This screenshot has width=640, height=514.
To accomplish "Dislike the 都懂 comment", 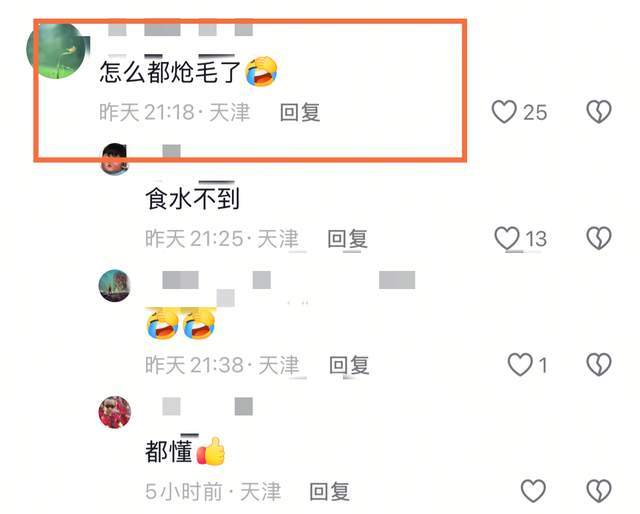I will pos(599,490).
